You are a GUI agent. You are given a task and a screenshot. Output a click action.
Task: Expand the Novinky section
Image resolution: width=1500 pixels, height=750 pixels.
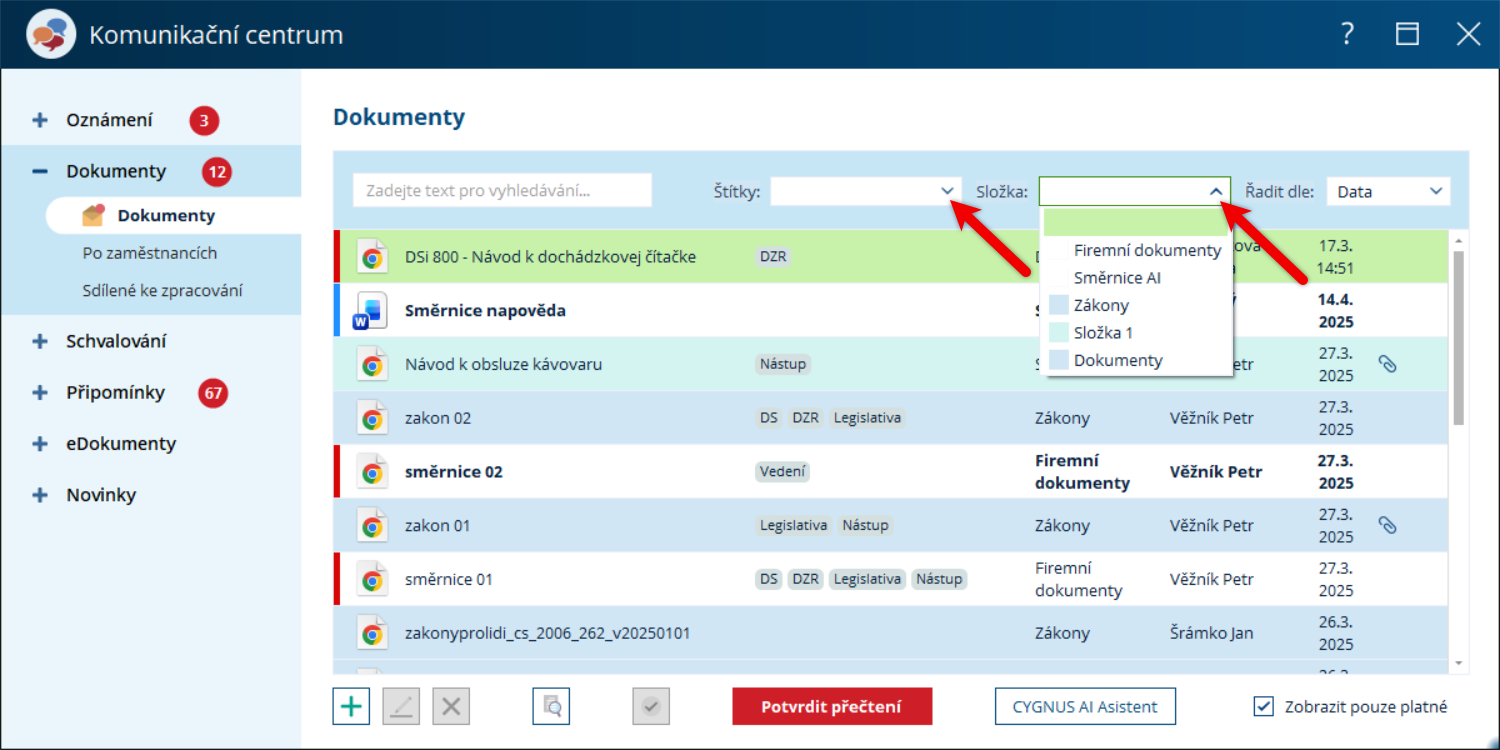point(40,494)
